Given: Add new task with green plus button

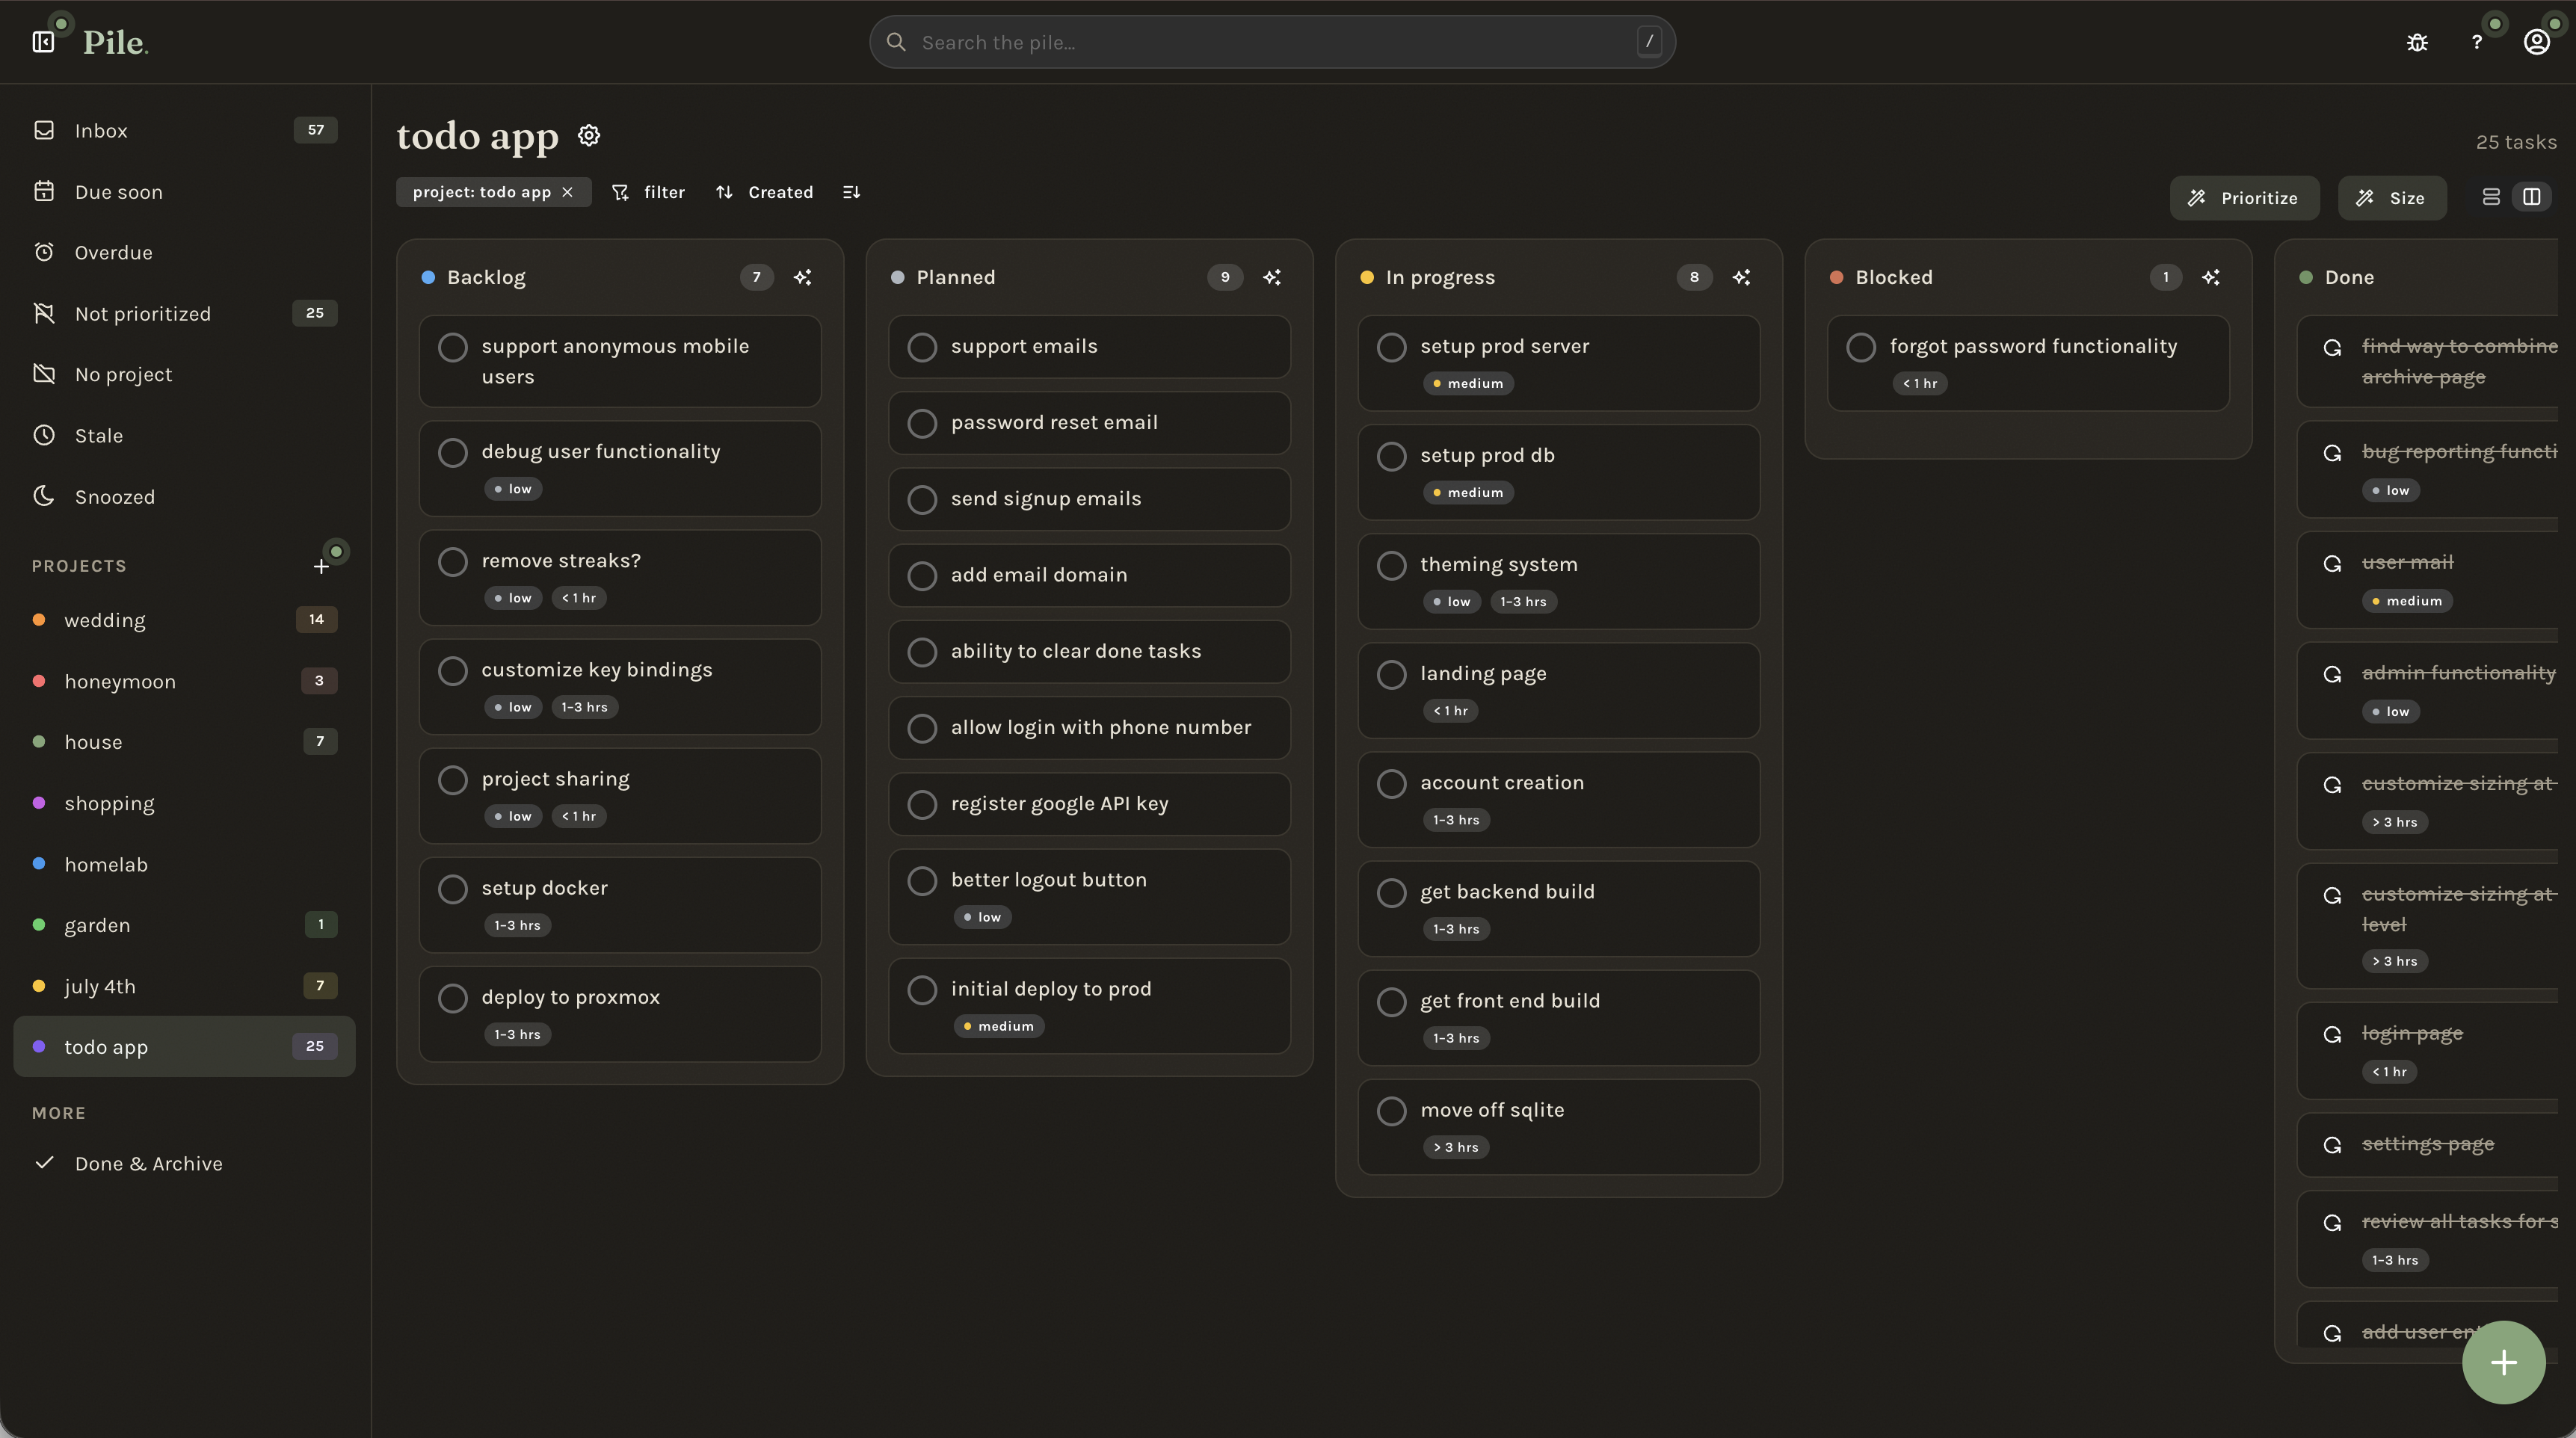Looking at the screenshot, I should (2503, 1362).
